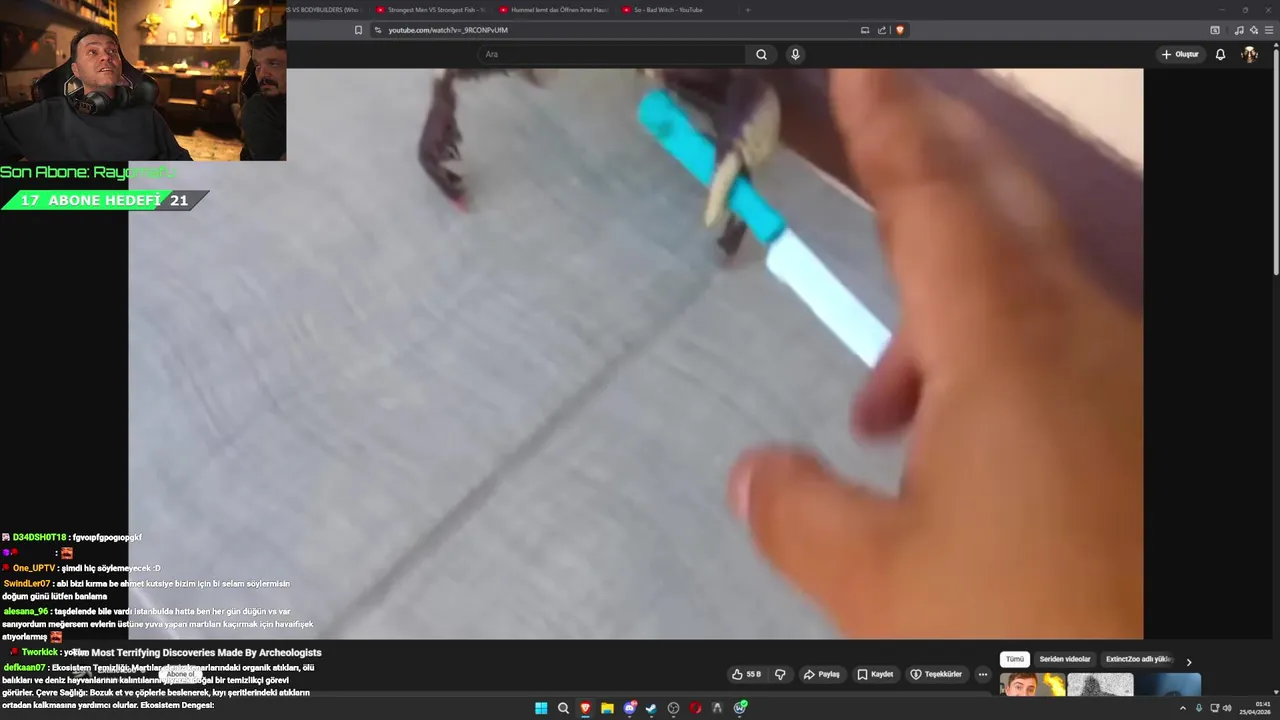Image resolution: width=1280 pixels, height=720 pixels.
Task: Open Windows taskbar search
Action: click(563, 708)
